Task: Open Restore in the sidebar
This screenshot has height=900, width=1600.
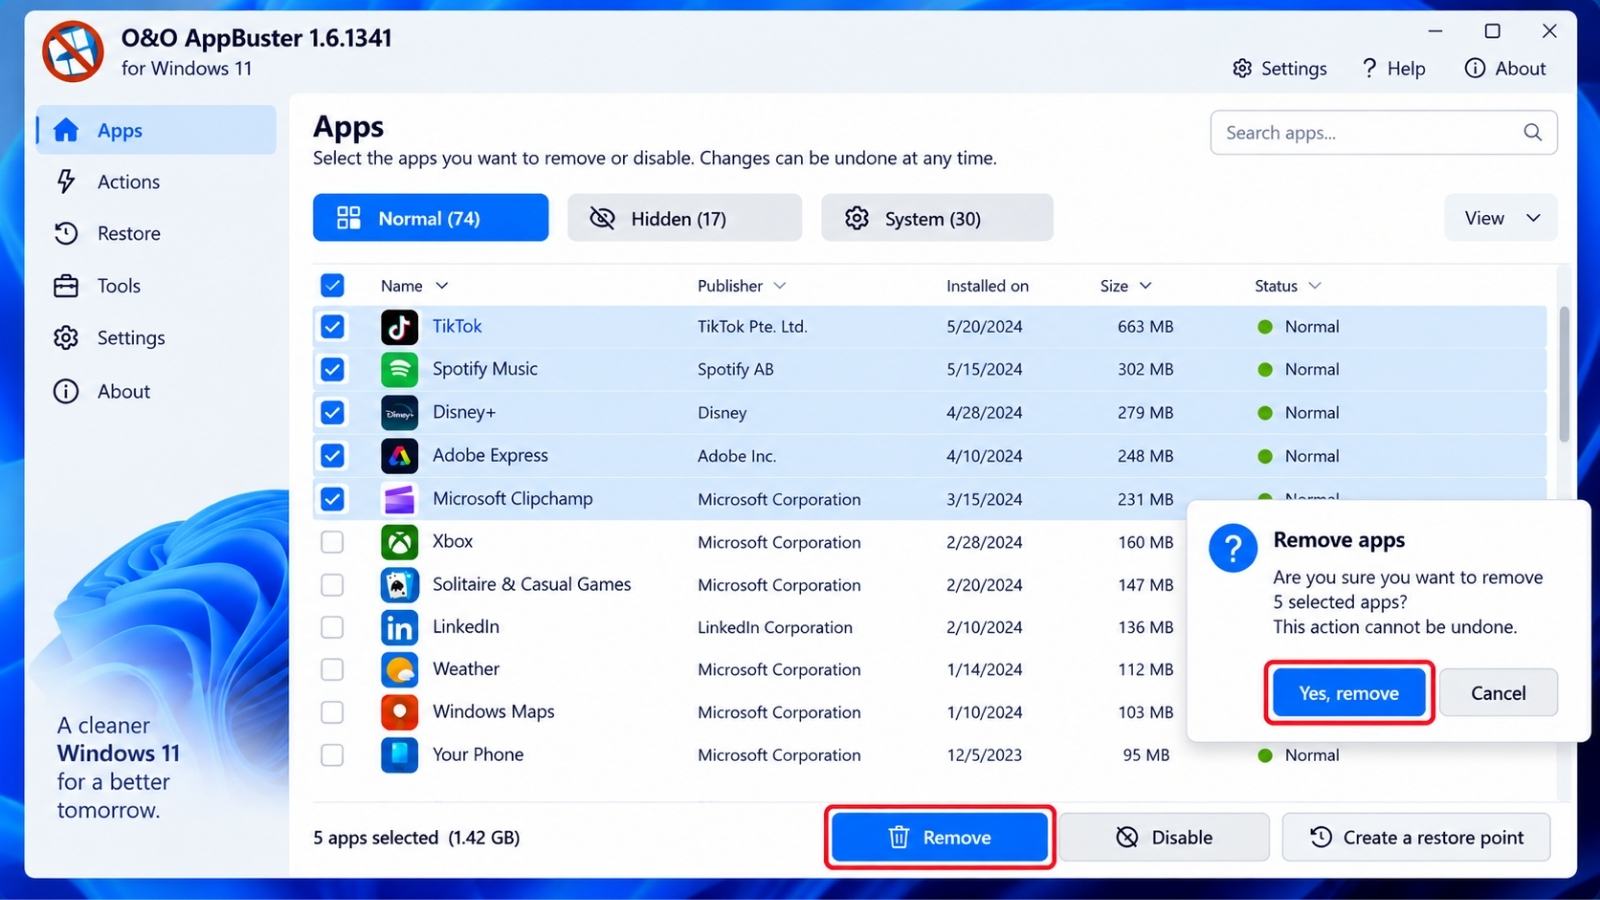Action: tap(156, 233)
